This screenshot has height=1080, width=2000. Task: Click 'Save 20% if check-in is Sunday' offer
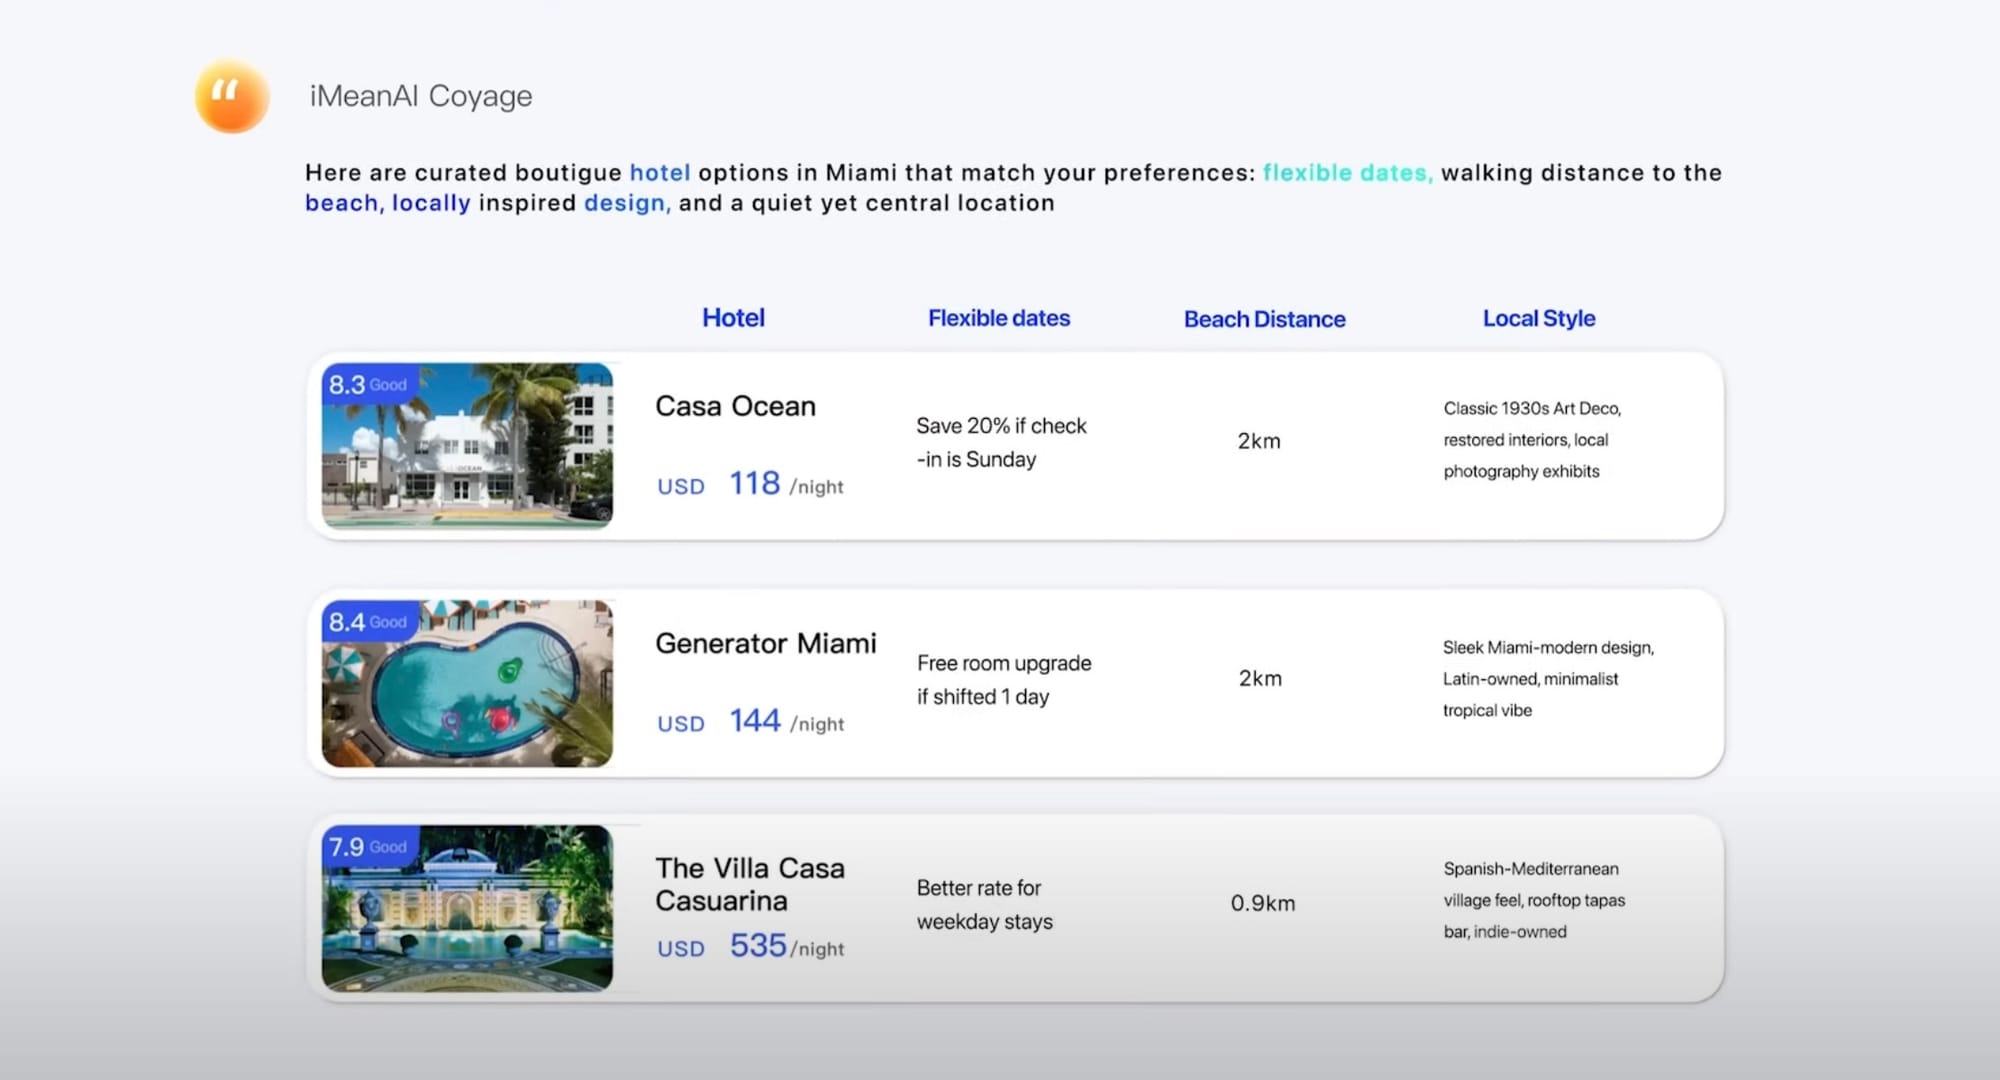(x=1000, y=442)
